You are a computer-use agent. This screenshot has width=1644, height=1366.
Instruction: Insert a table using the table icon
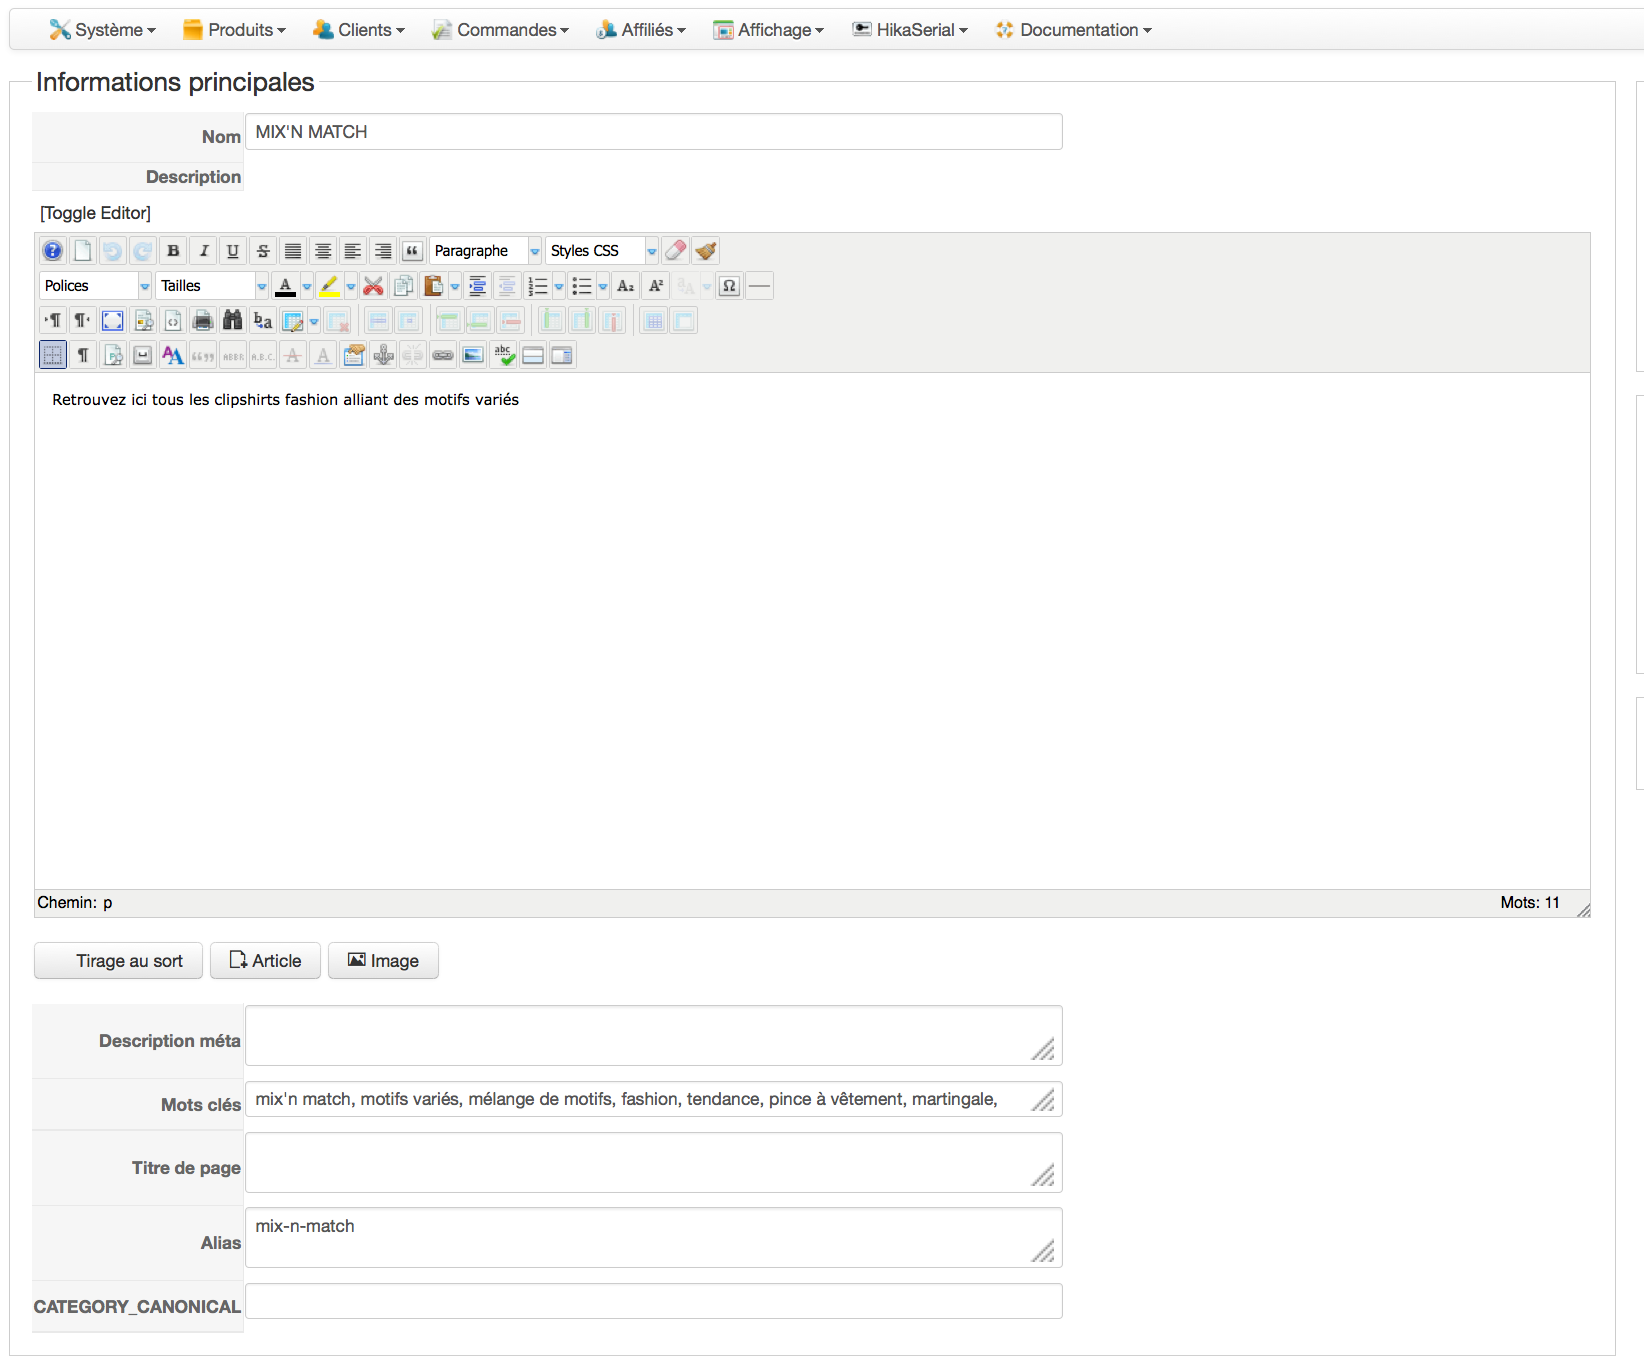point(293,321)
